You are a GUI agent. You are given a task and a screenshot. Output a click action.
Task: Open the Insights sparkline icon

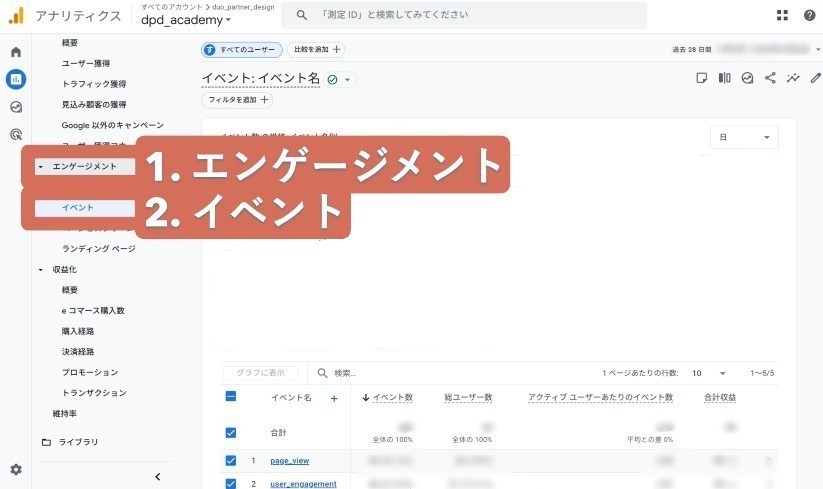tap(793, 78)
